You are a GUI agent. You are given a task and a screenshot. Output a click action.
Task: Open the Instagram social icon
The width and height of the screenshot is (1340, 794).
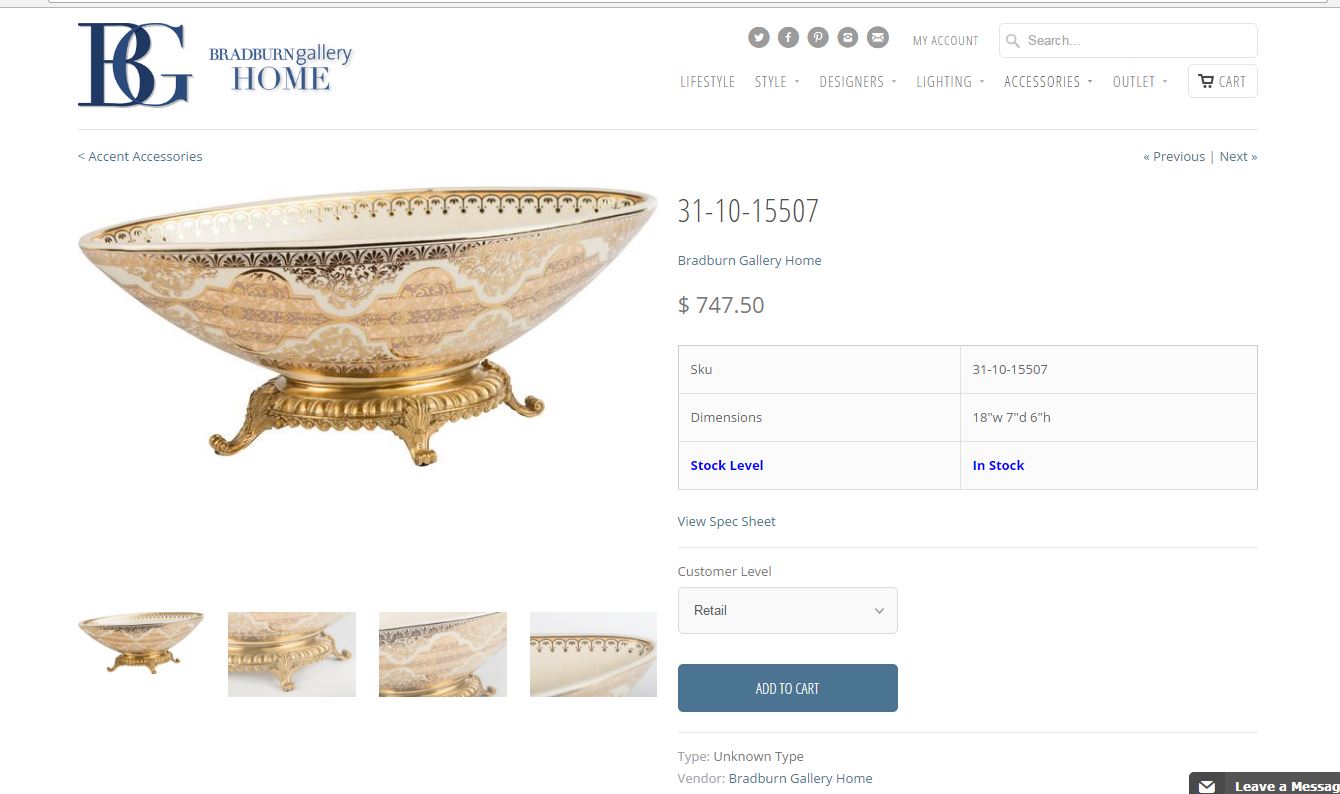[848, 38]
